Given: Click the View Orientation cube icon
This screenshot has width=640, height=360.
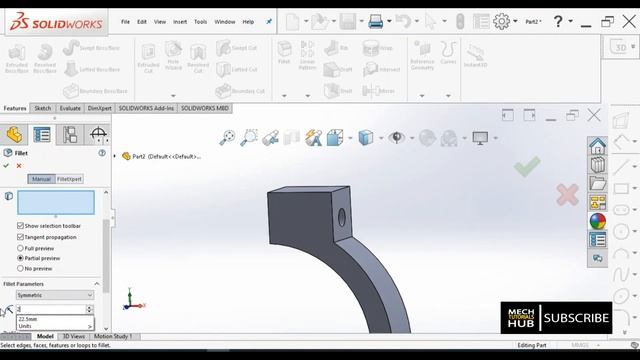Looking at the screenshot, I should pyautogui.click(x=335, y=138).
